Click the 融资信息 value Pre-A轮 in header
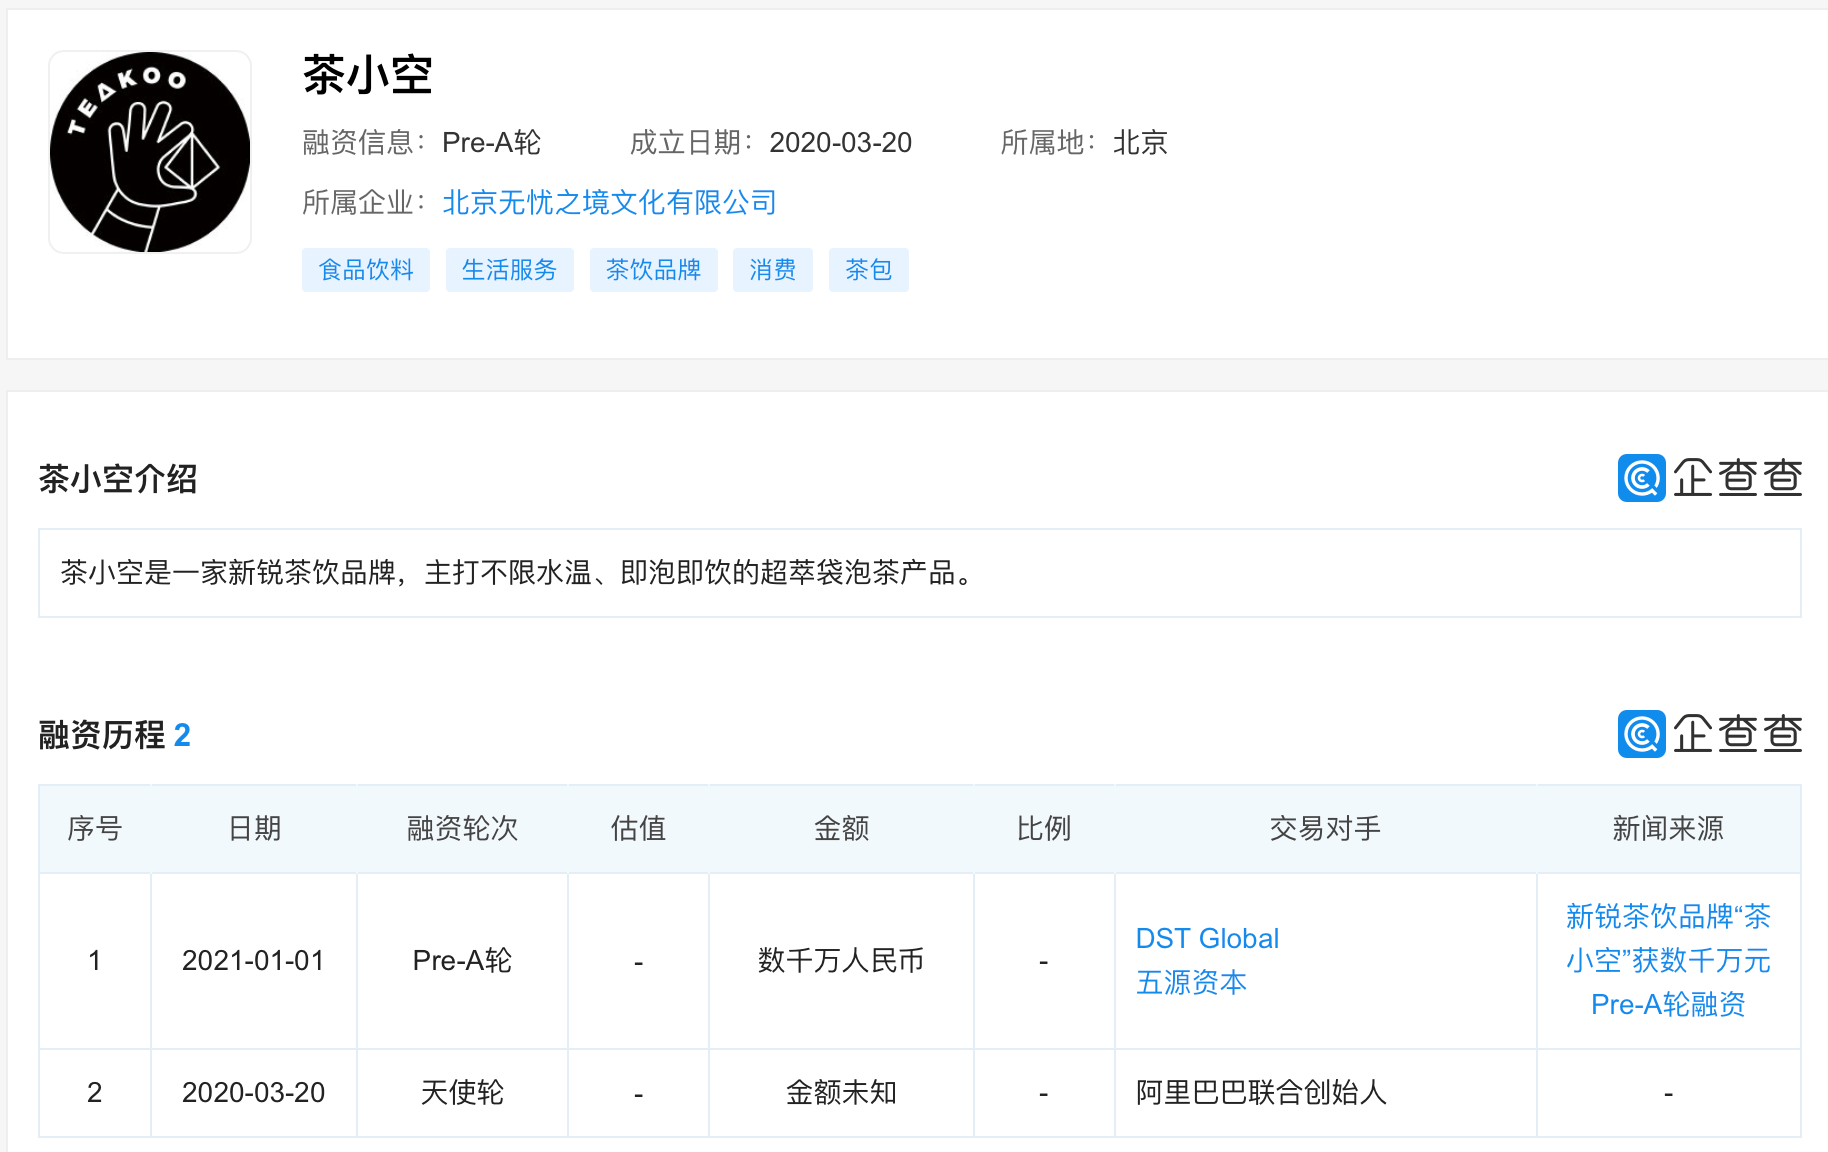 [x=491, y=143]
